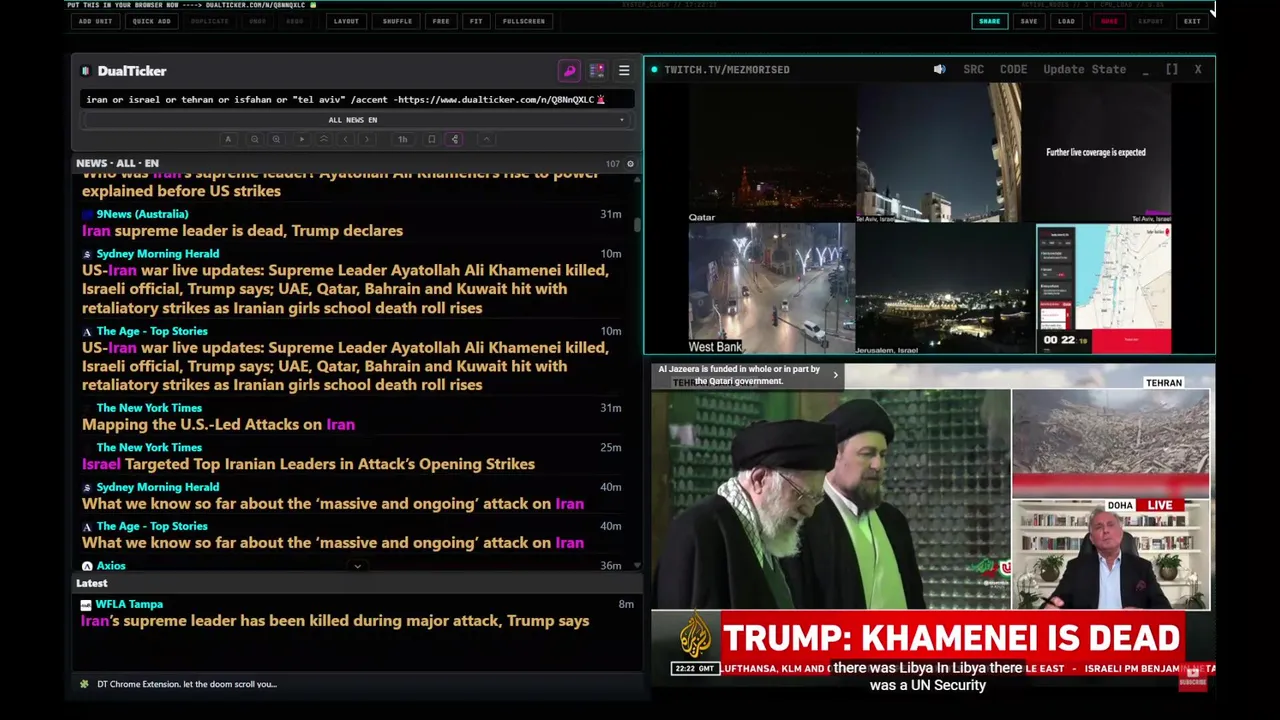Enter FULLSCREEN mode from toolbar

524,21
